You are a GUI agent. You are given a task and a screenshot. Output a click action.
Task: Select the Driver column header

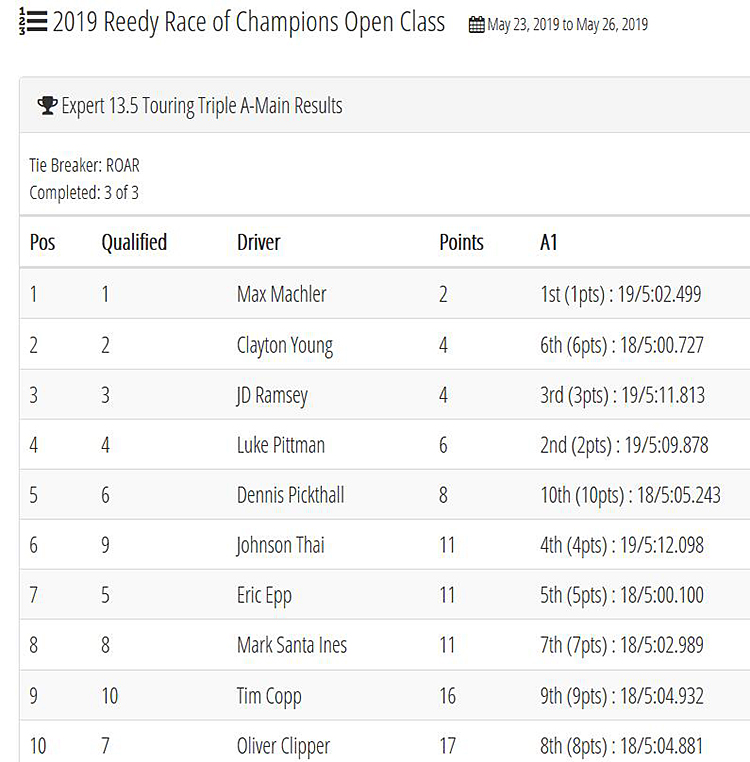(x=259, y=242)
